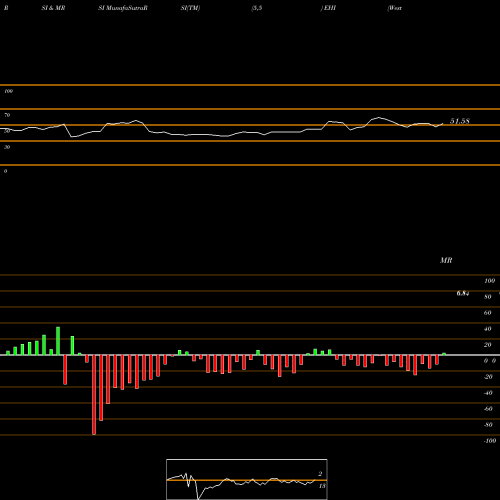
Task: Click the tallest green histogram bar
Action: (58, 341)
